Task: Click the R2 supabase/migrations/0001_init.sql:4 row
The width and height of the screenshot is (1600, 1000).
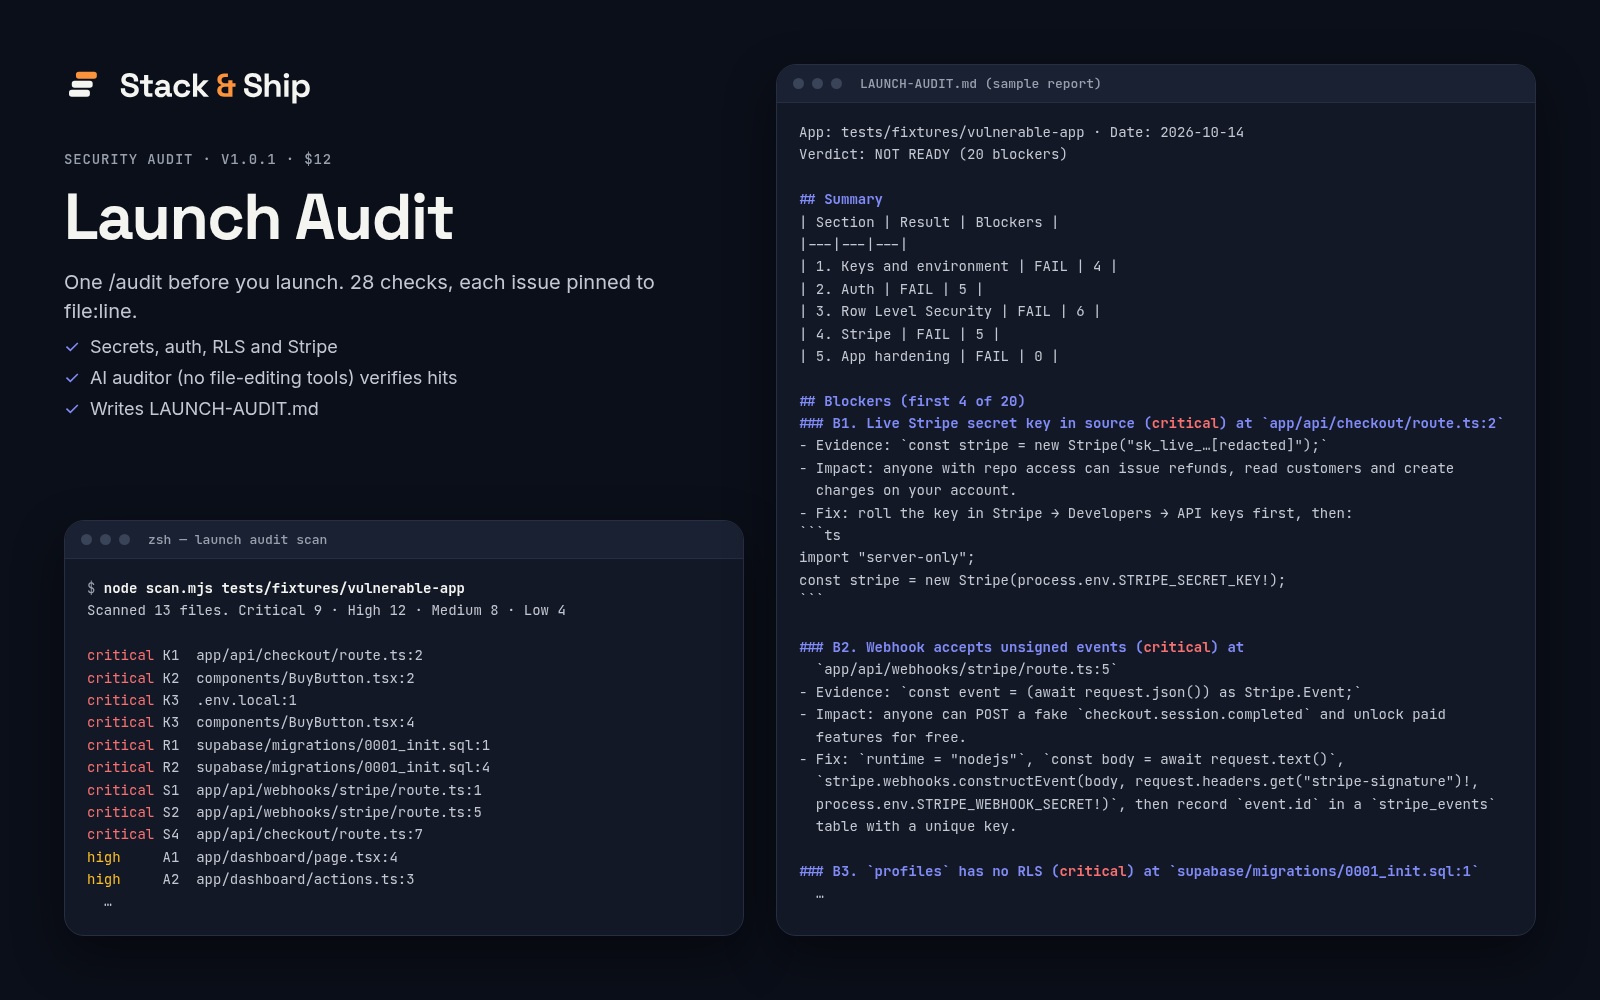Action: coord(288,767)
